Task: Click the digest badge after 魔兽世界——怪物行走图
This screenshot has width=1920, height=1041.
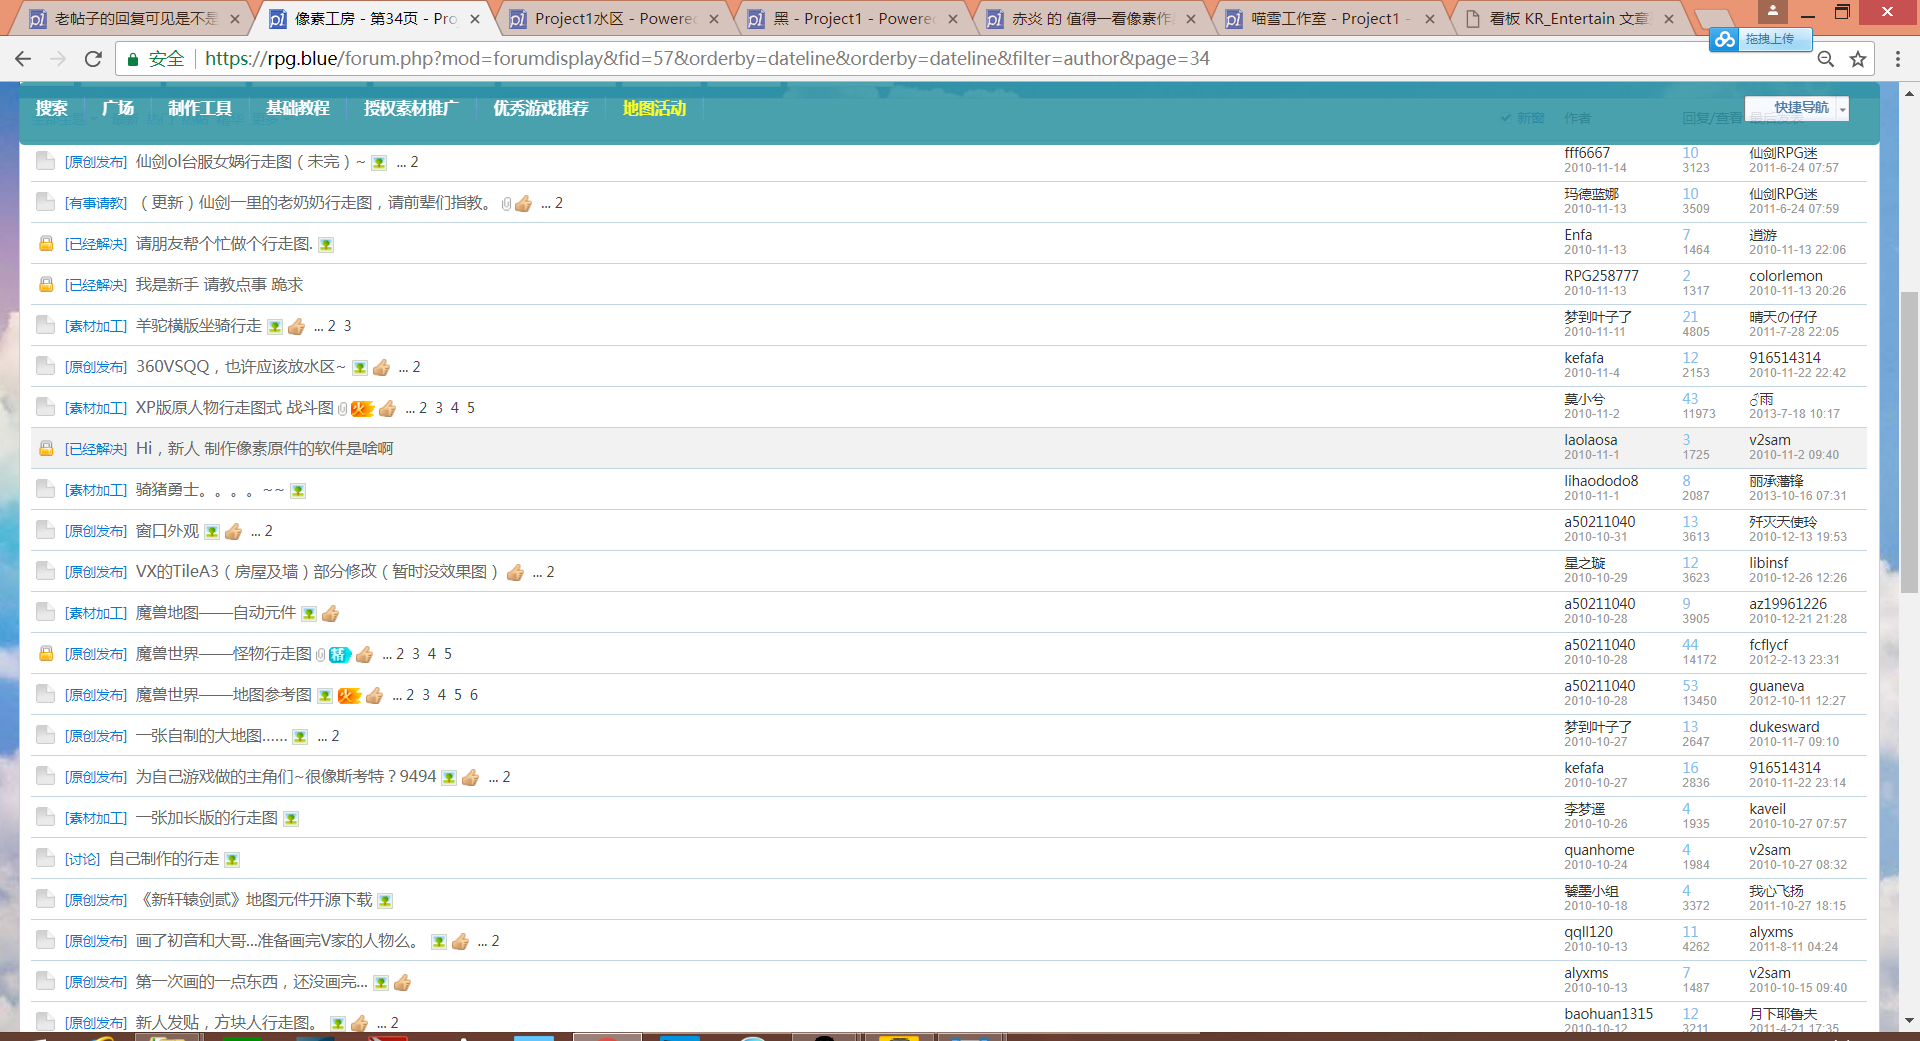Action: (x=340, y=655)
